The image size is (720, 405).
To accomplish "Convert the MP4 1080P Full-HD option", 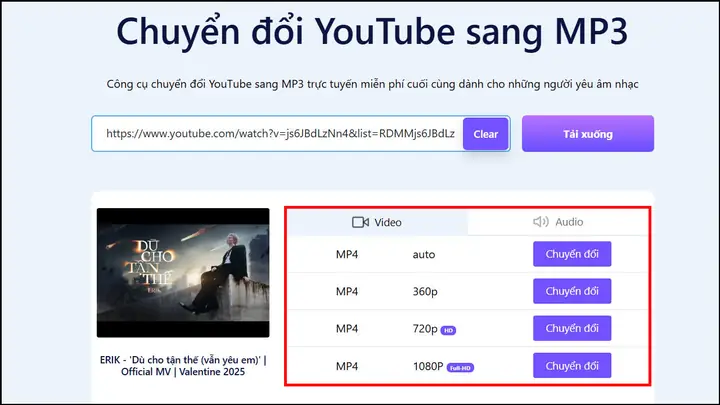I will pos(572,366).
